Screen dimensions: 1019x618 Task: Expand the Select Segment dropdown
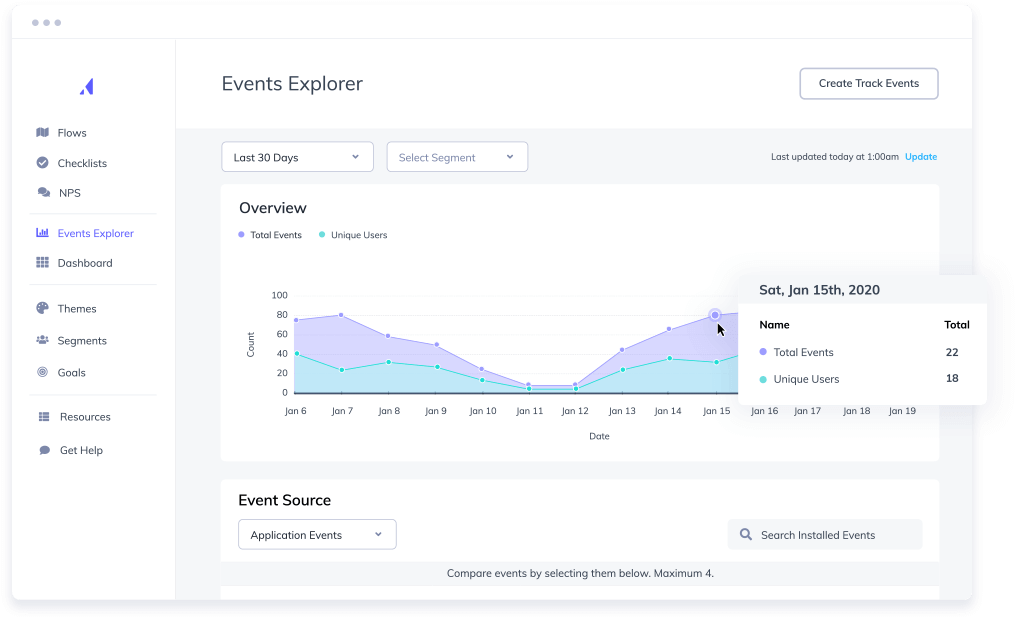(x=457, y=157)
